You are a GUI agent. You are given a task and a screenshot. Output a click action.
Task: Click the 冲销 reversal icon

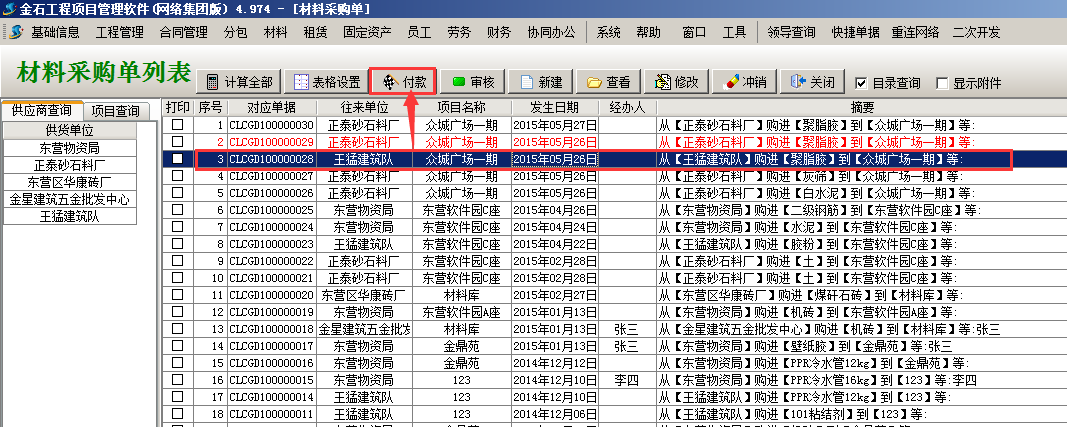click(x=732, y=82)
